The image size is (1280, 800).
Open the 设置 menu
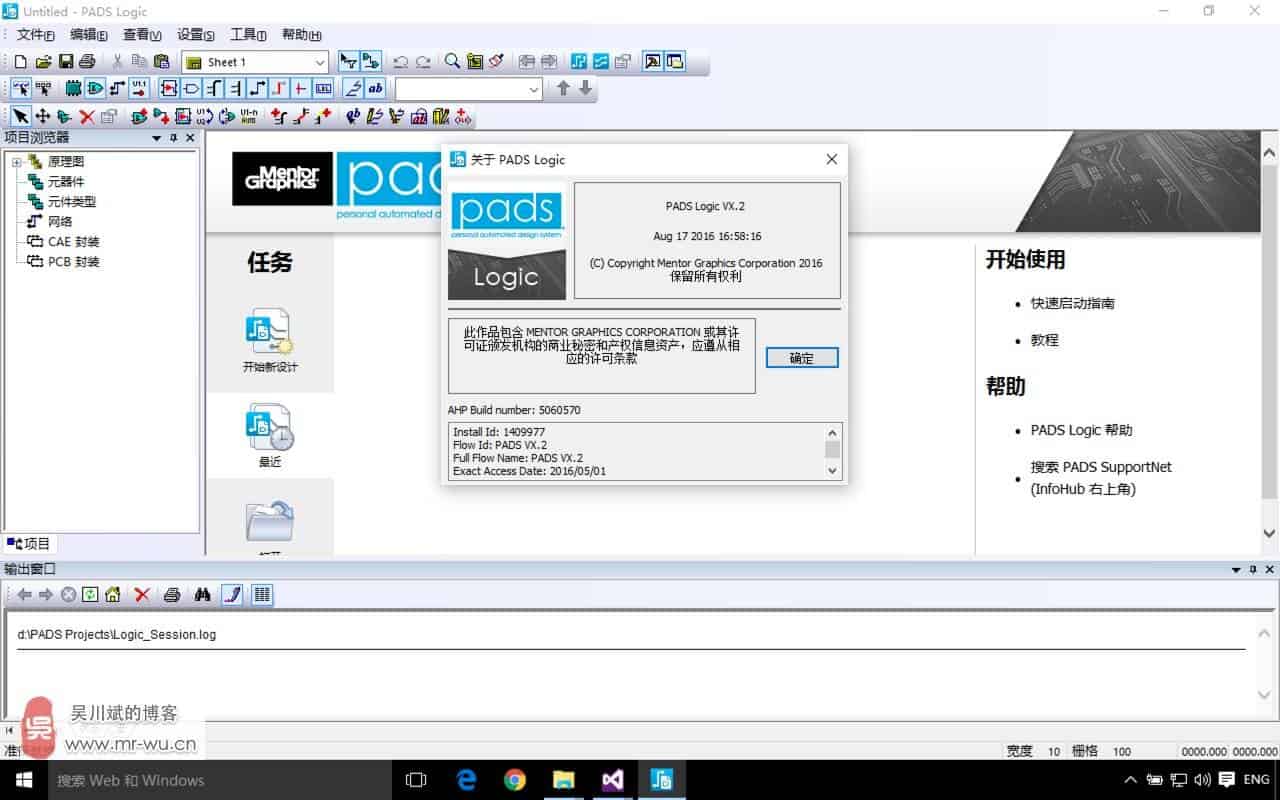[196, 35]
